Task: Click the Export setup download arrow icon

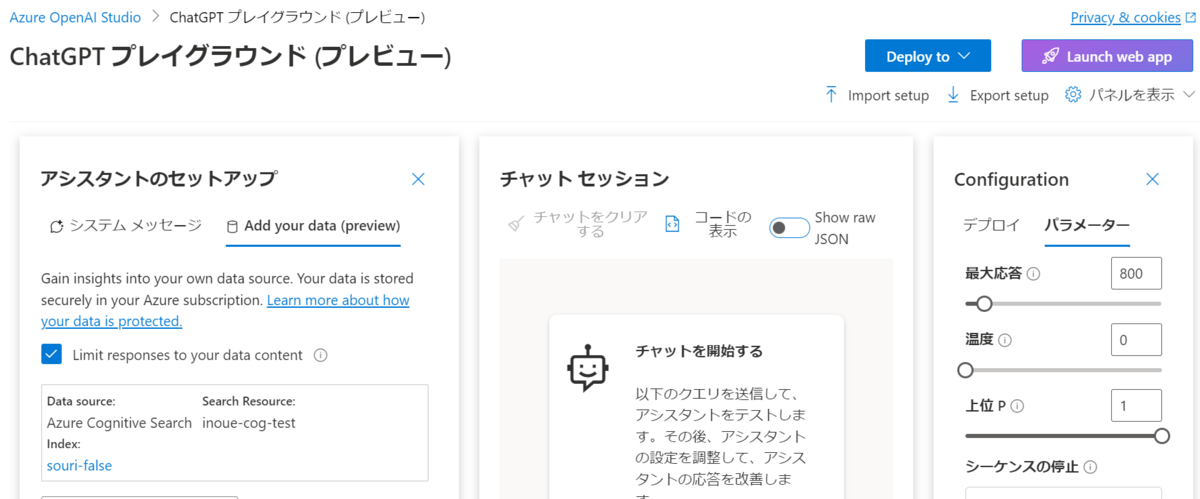Action: [953, 95]
